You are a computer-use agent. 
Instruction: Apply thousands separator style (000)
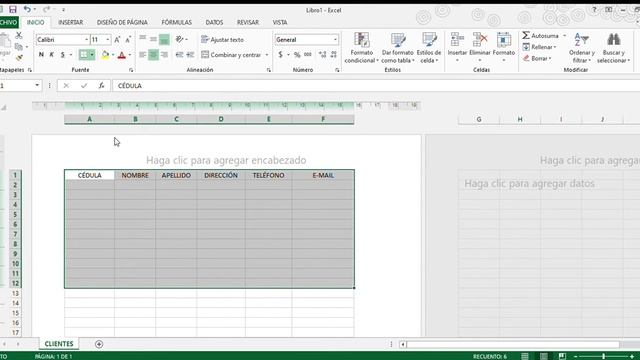[x=308, y=55]
